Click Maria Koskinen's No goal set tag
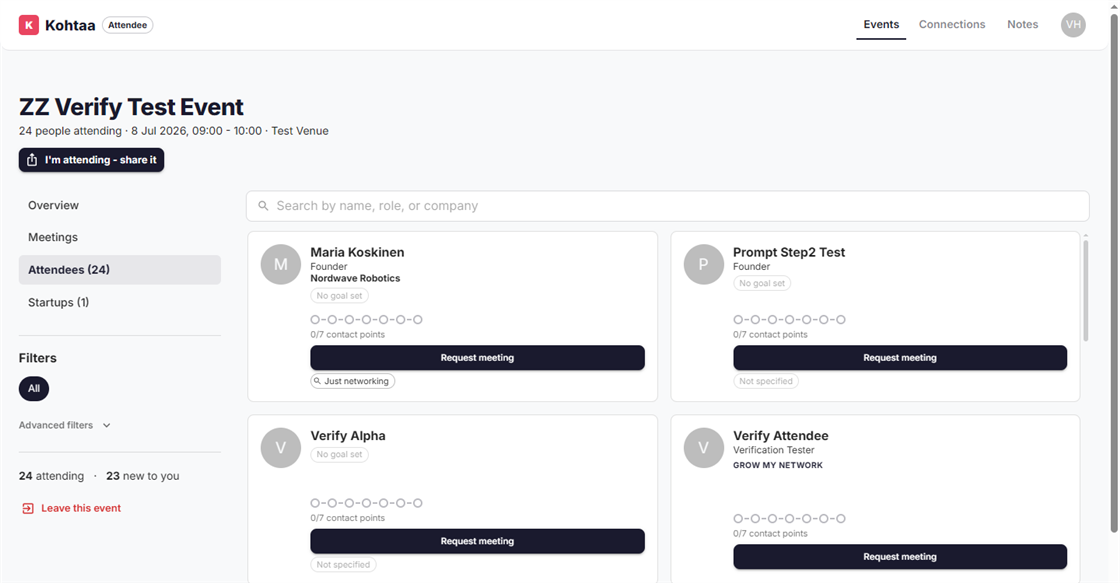The width and height of the screenshot is (1120, 583). pos(339,296)
